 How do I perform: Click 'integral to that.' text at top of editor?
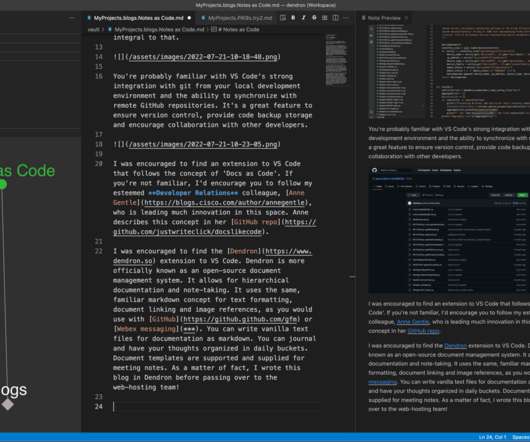pyautogui.click(x=146, y=37)
